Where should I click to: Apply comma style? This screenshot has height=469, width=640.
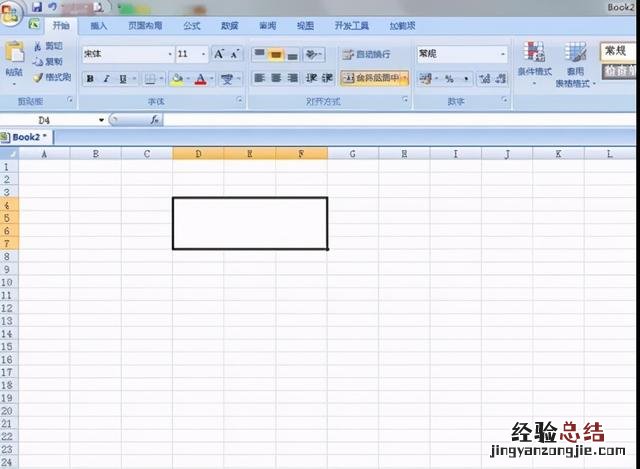pyautogui.click(x=466, y=78)
